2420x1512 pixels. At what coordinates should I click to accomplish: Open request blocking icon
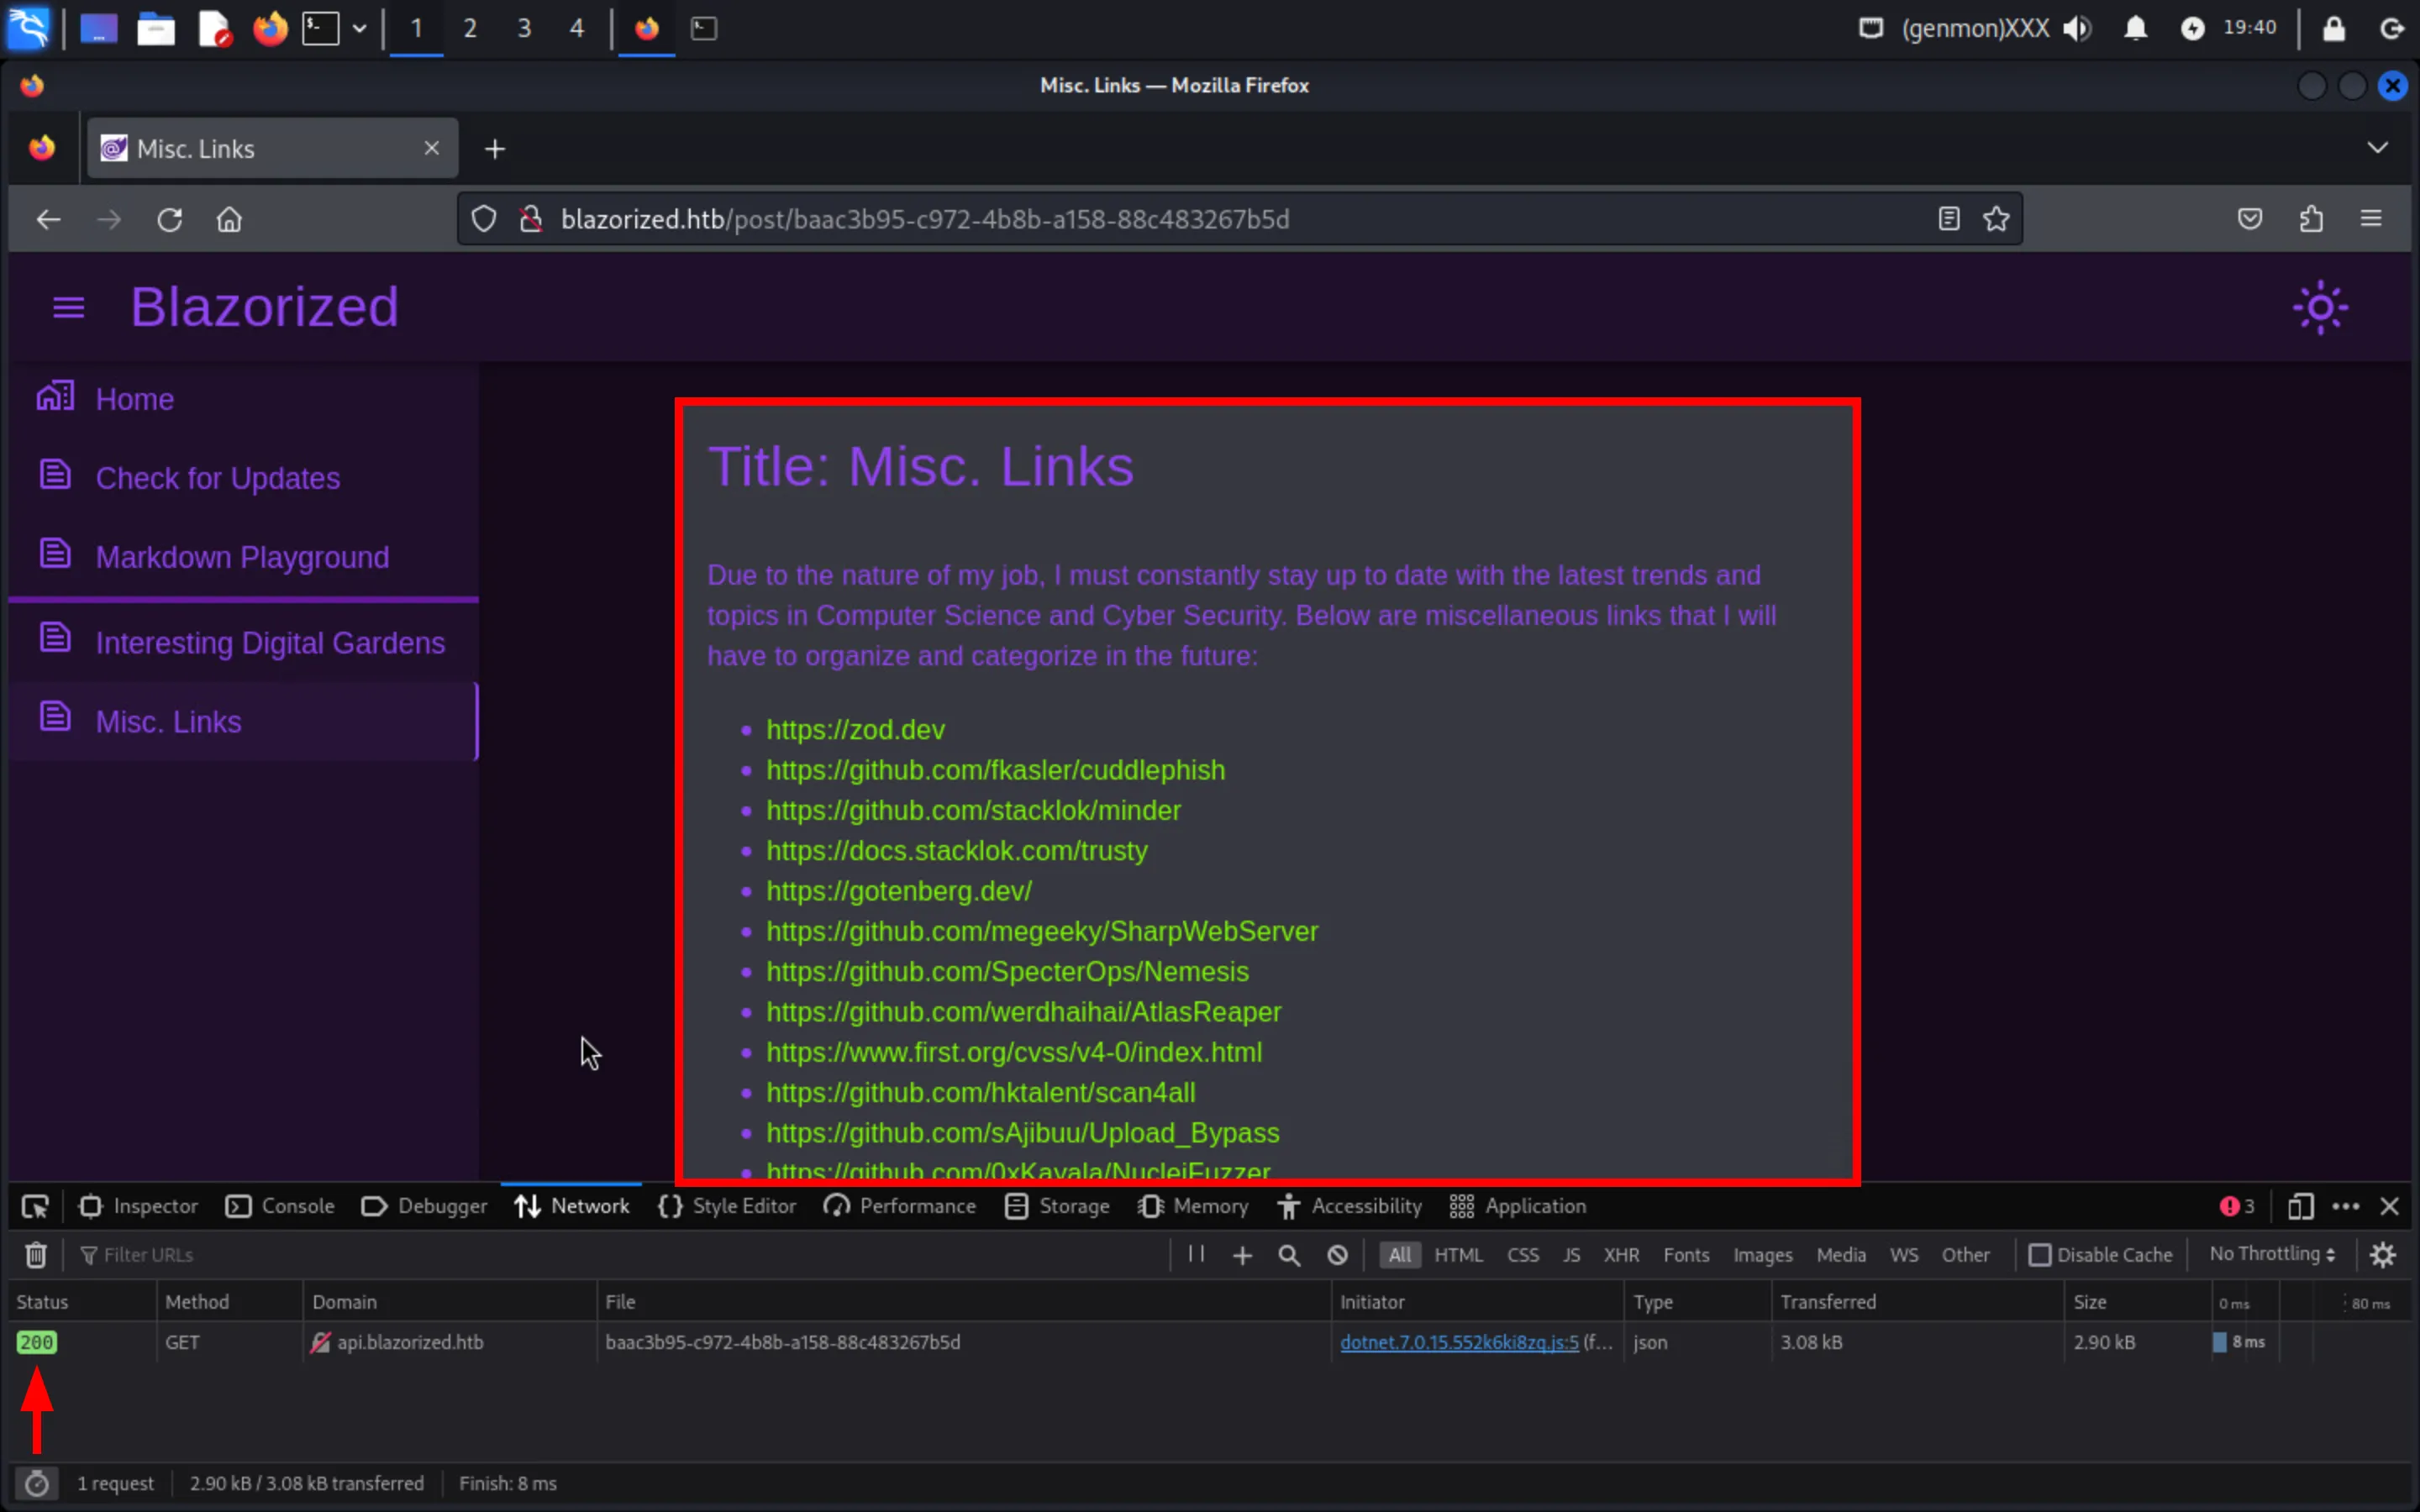pos(1337,1255)
